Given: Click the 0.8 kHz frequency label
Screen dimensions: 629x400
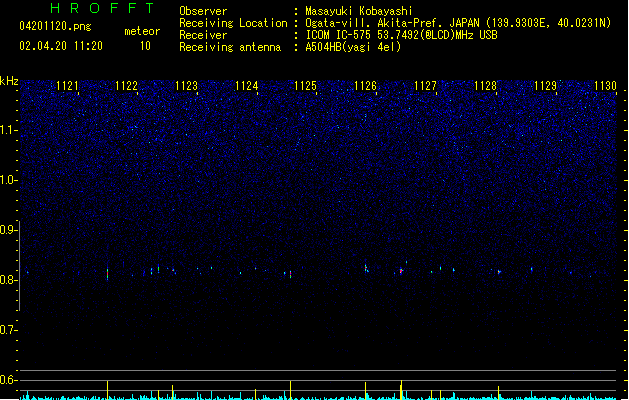Looking at the screenshot, I should pyautogui.click(x=8, y=280).
